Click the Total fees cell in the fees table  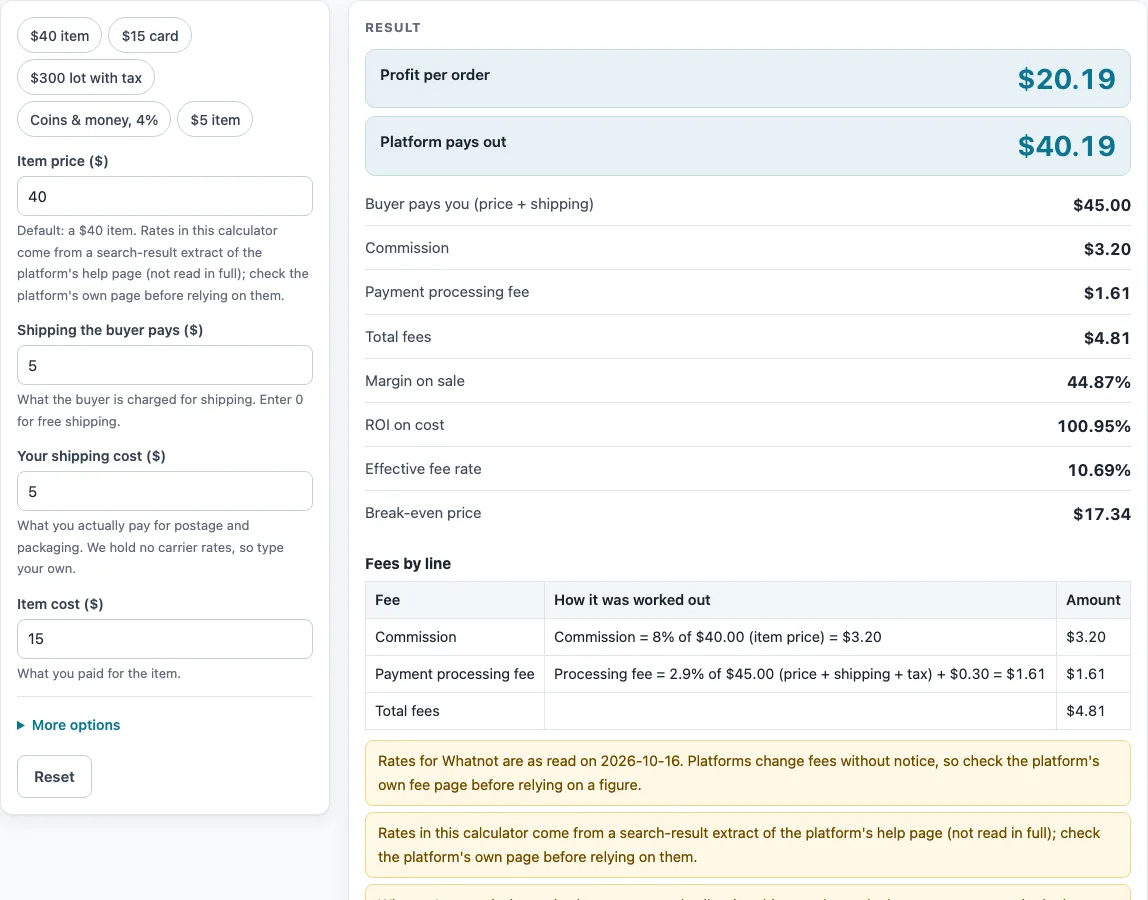(455, 710)
